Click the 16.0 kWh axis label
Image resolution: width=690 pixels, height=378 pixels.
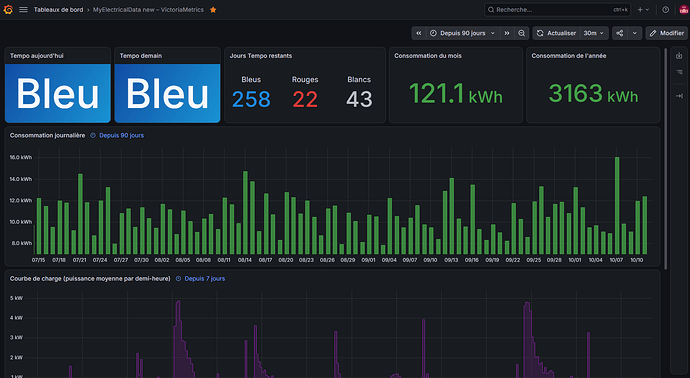(x=21, y=158)
